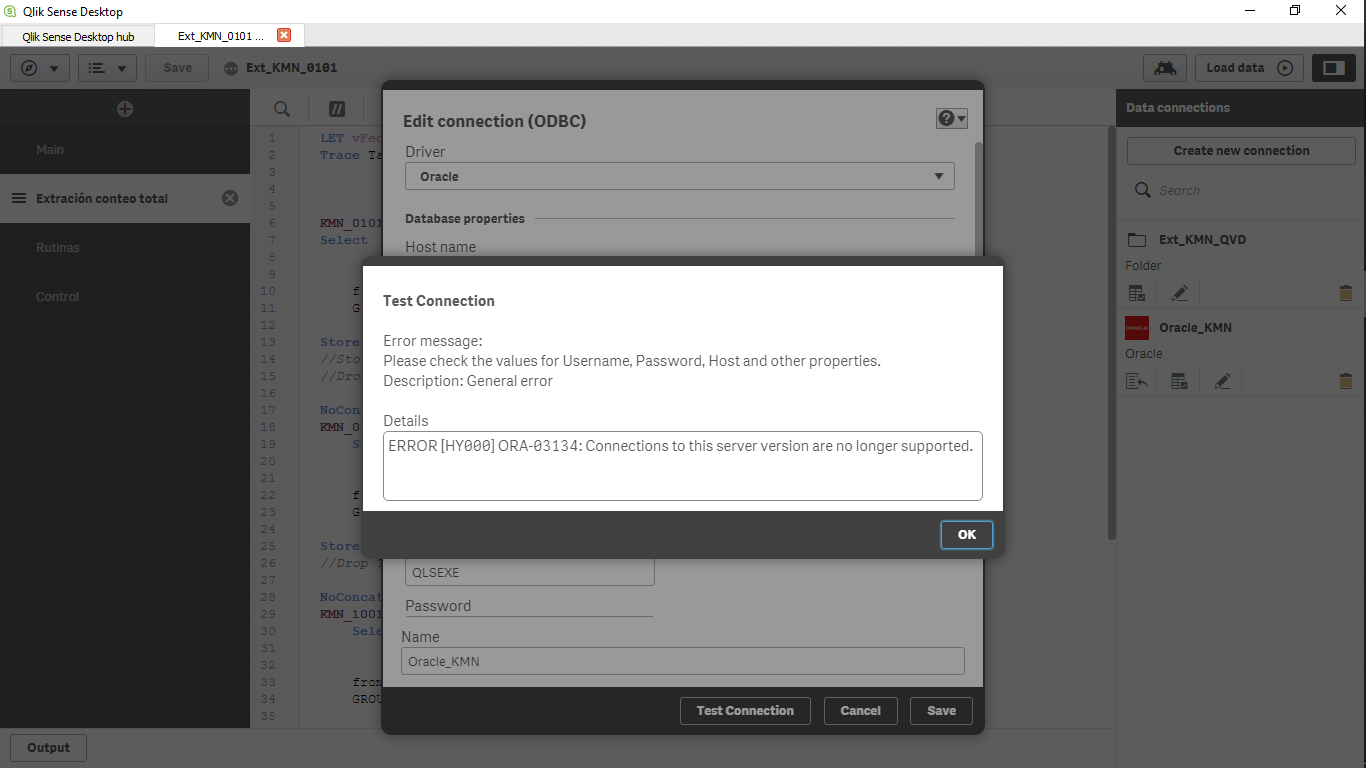Select data from Ext_KMN_QVD connection
The width and height of the screenshot is (1366, 768).
(1136, 293)
